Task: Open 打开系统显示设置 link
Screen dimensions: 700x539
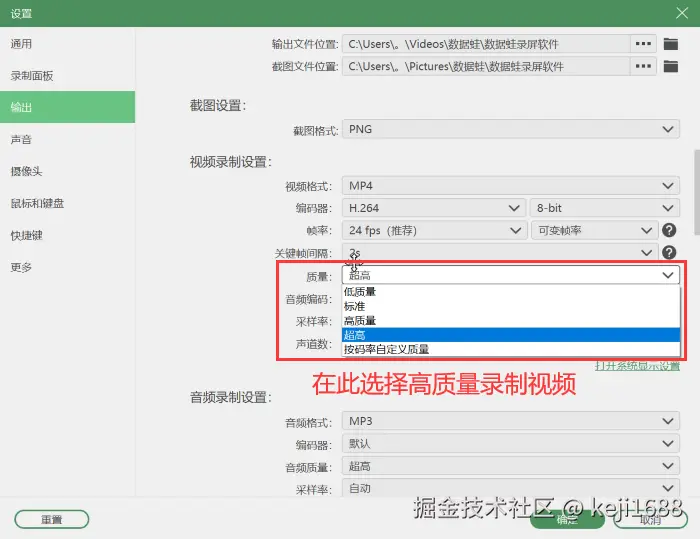Action: 637,366
